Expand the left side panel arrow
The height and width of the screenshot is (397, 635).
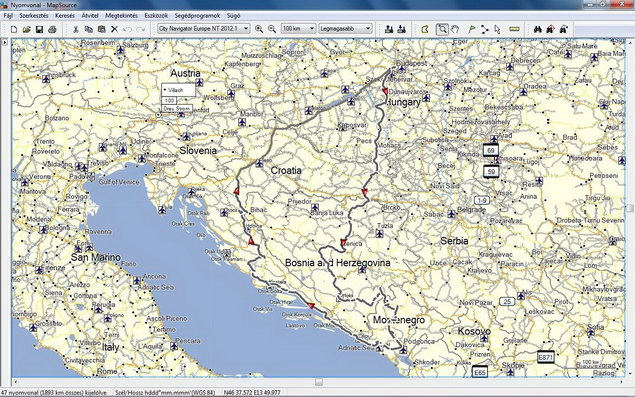tap(5, 42)
